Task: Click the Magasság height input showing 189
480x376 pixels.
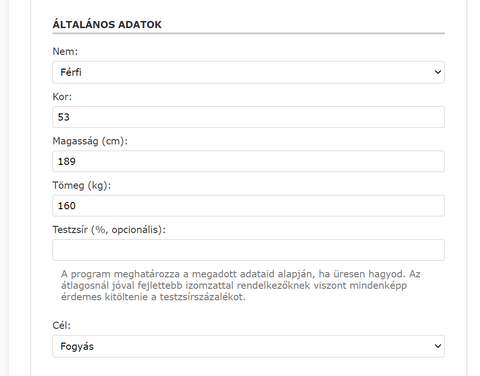Action: pyautogui.click(x=248, y=161)
